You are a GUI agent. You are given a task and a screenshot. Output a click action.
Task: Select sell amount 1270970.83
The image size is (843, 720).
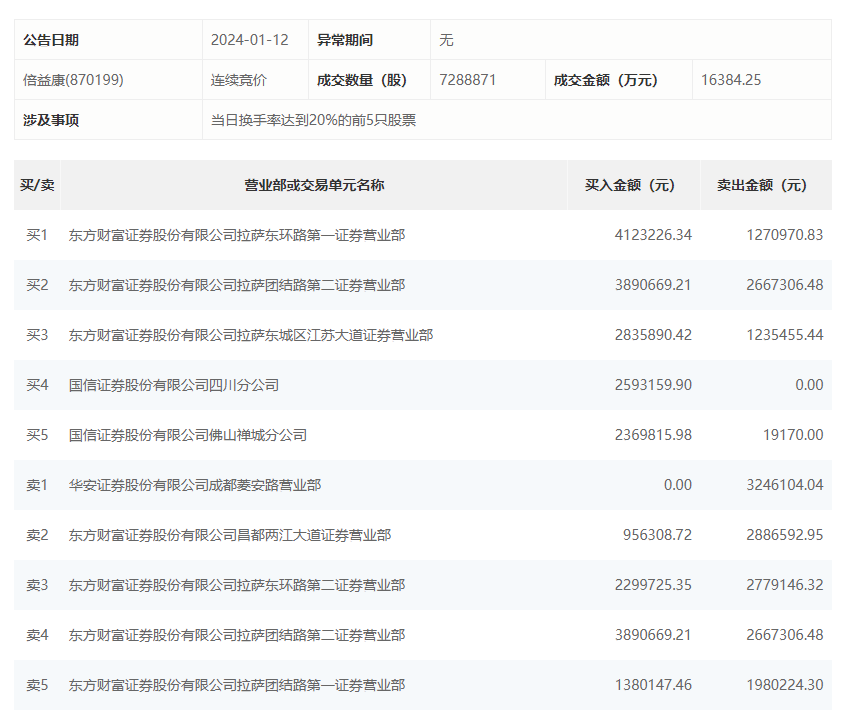(x=785, y=235)
